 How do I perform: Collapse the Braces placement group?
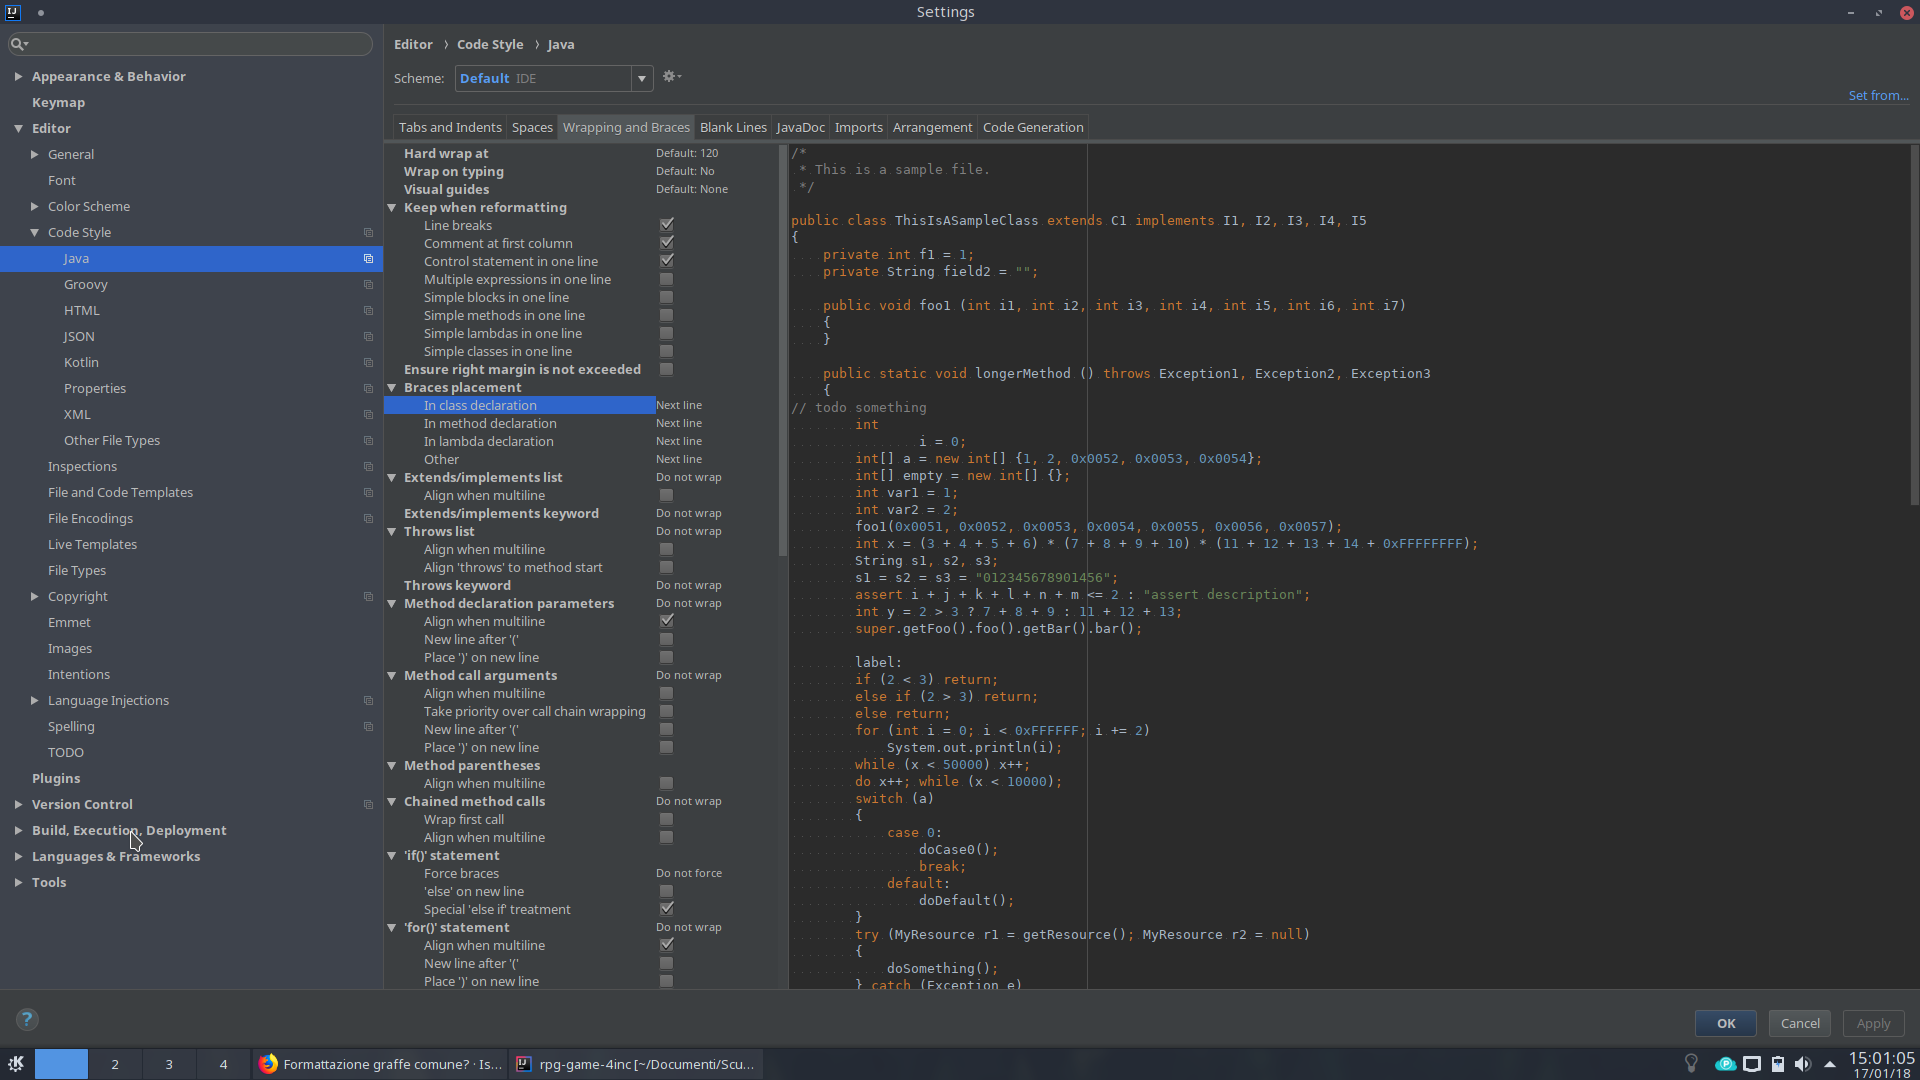pyautogui.click(x=392, y=388)
